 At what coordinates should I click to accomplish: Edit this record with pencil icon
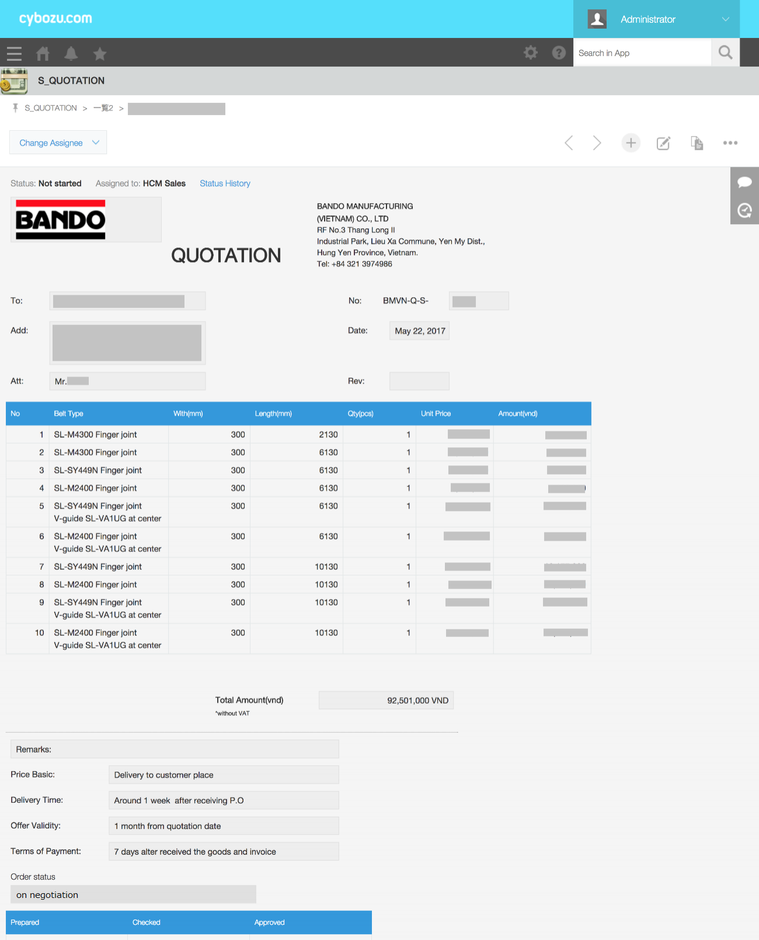point(663,143)
